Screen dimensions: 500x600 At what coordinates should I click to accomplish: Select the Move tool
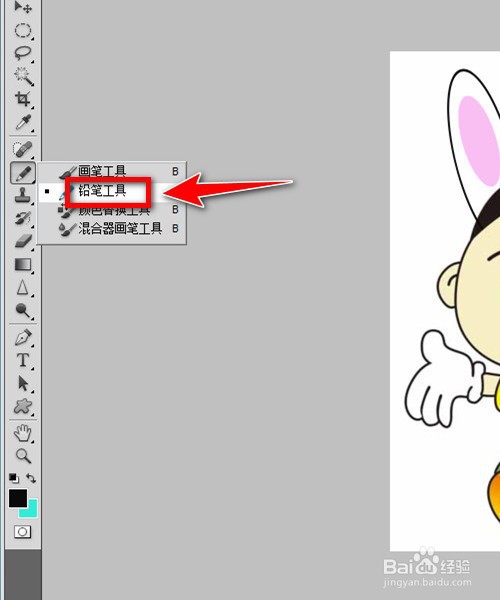pyautogui.click(x=23, y=7)
